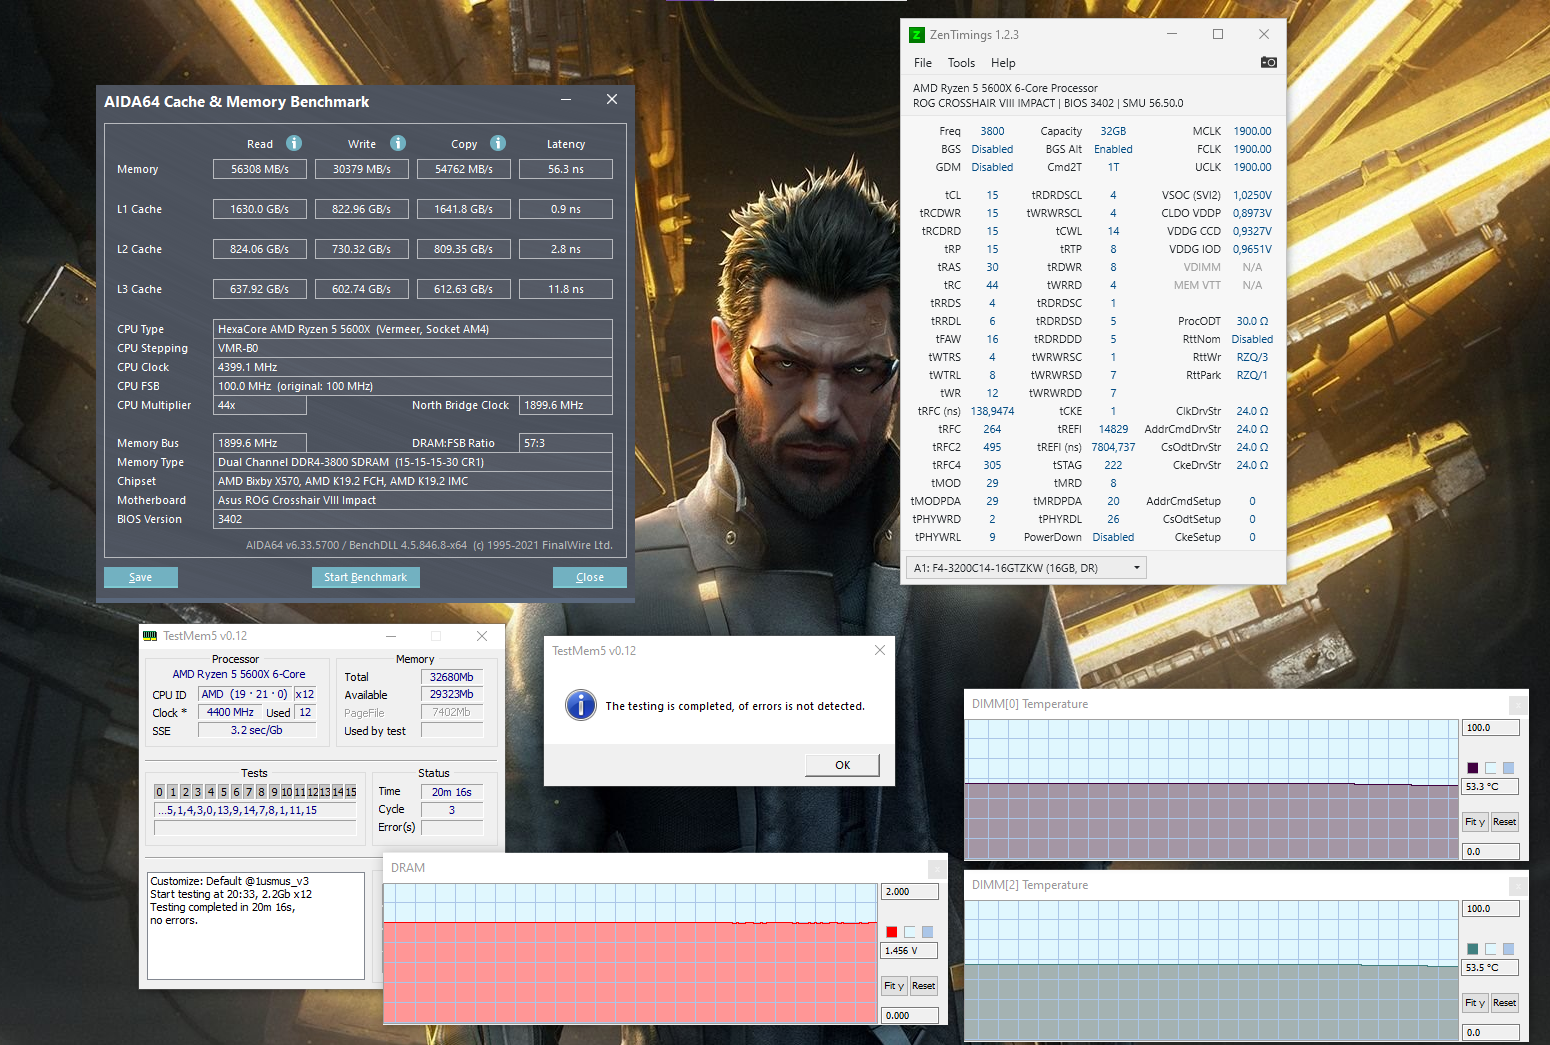Click the Memory Type field DDR4-3800 SDRAM

413,462
